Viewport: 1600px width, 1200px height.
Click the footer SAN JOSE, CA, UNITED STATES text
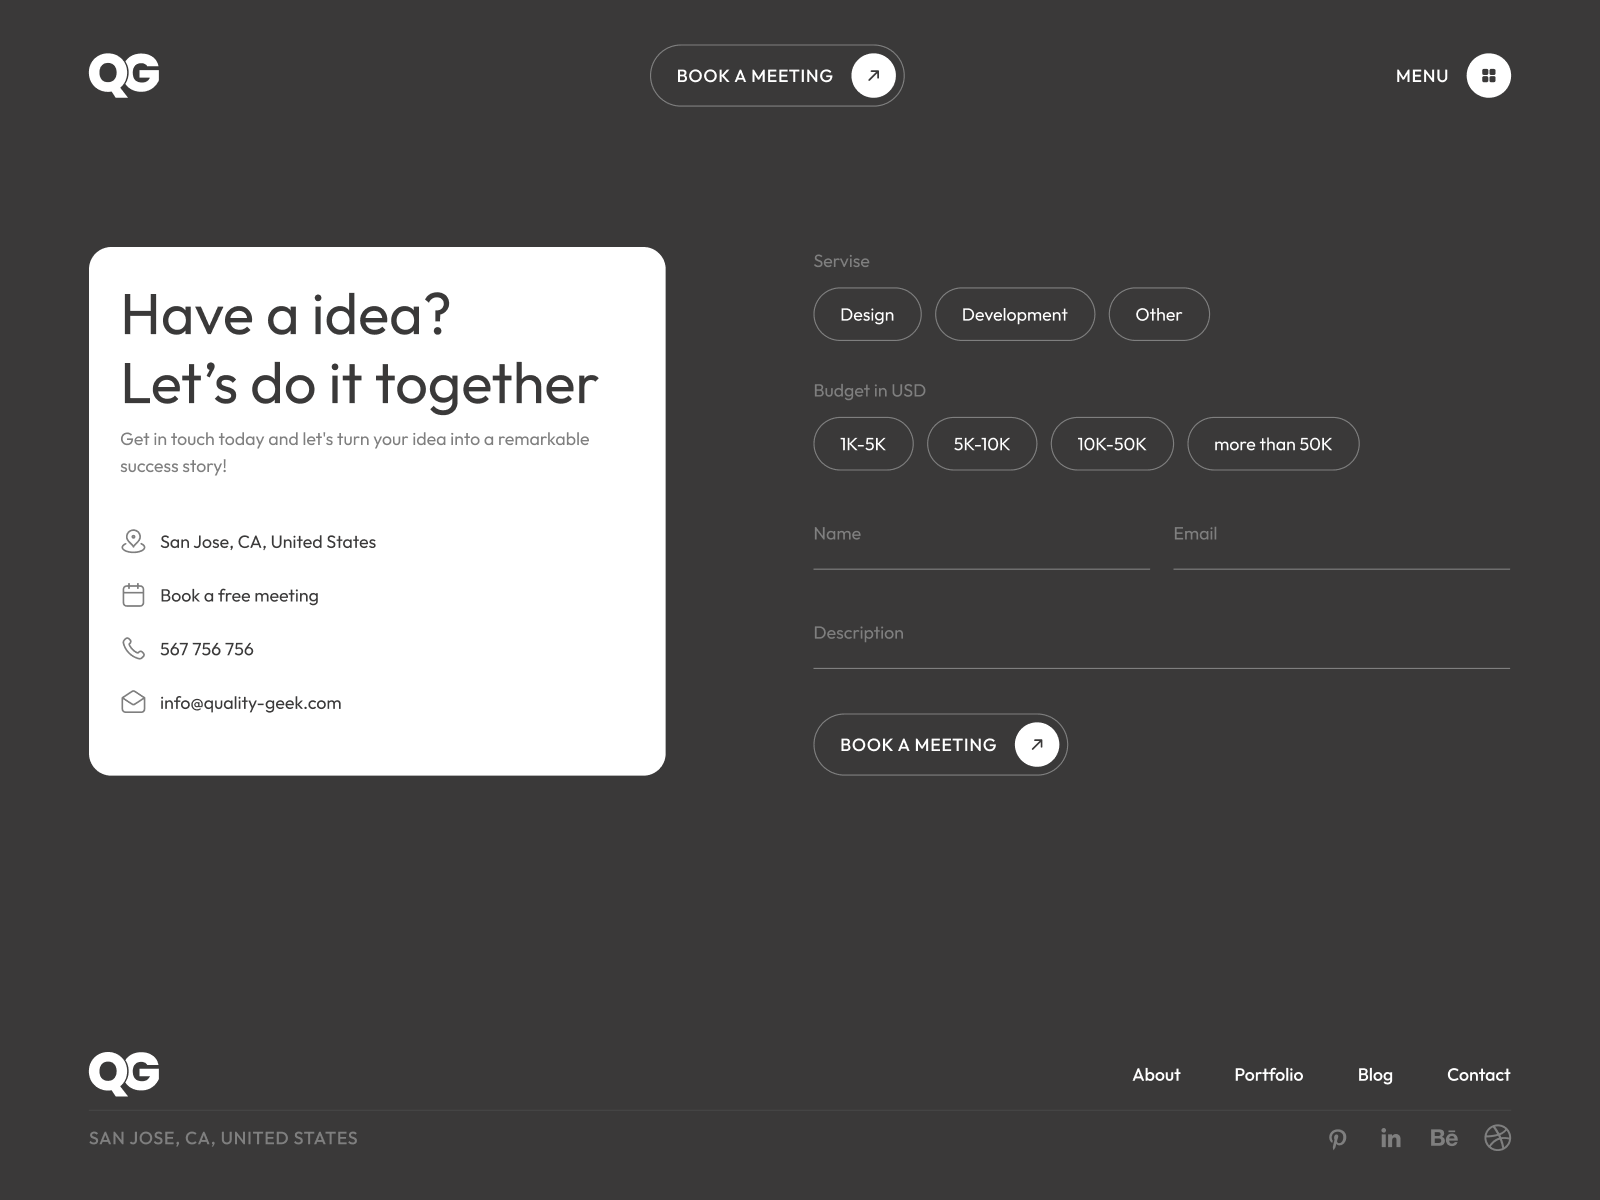click(223, 1138)
